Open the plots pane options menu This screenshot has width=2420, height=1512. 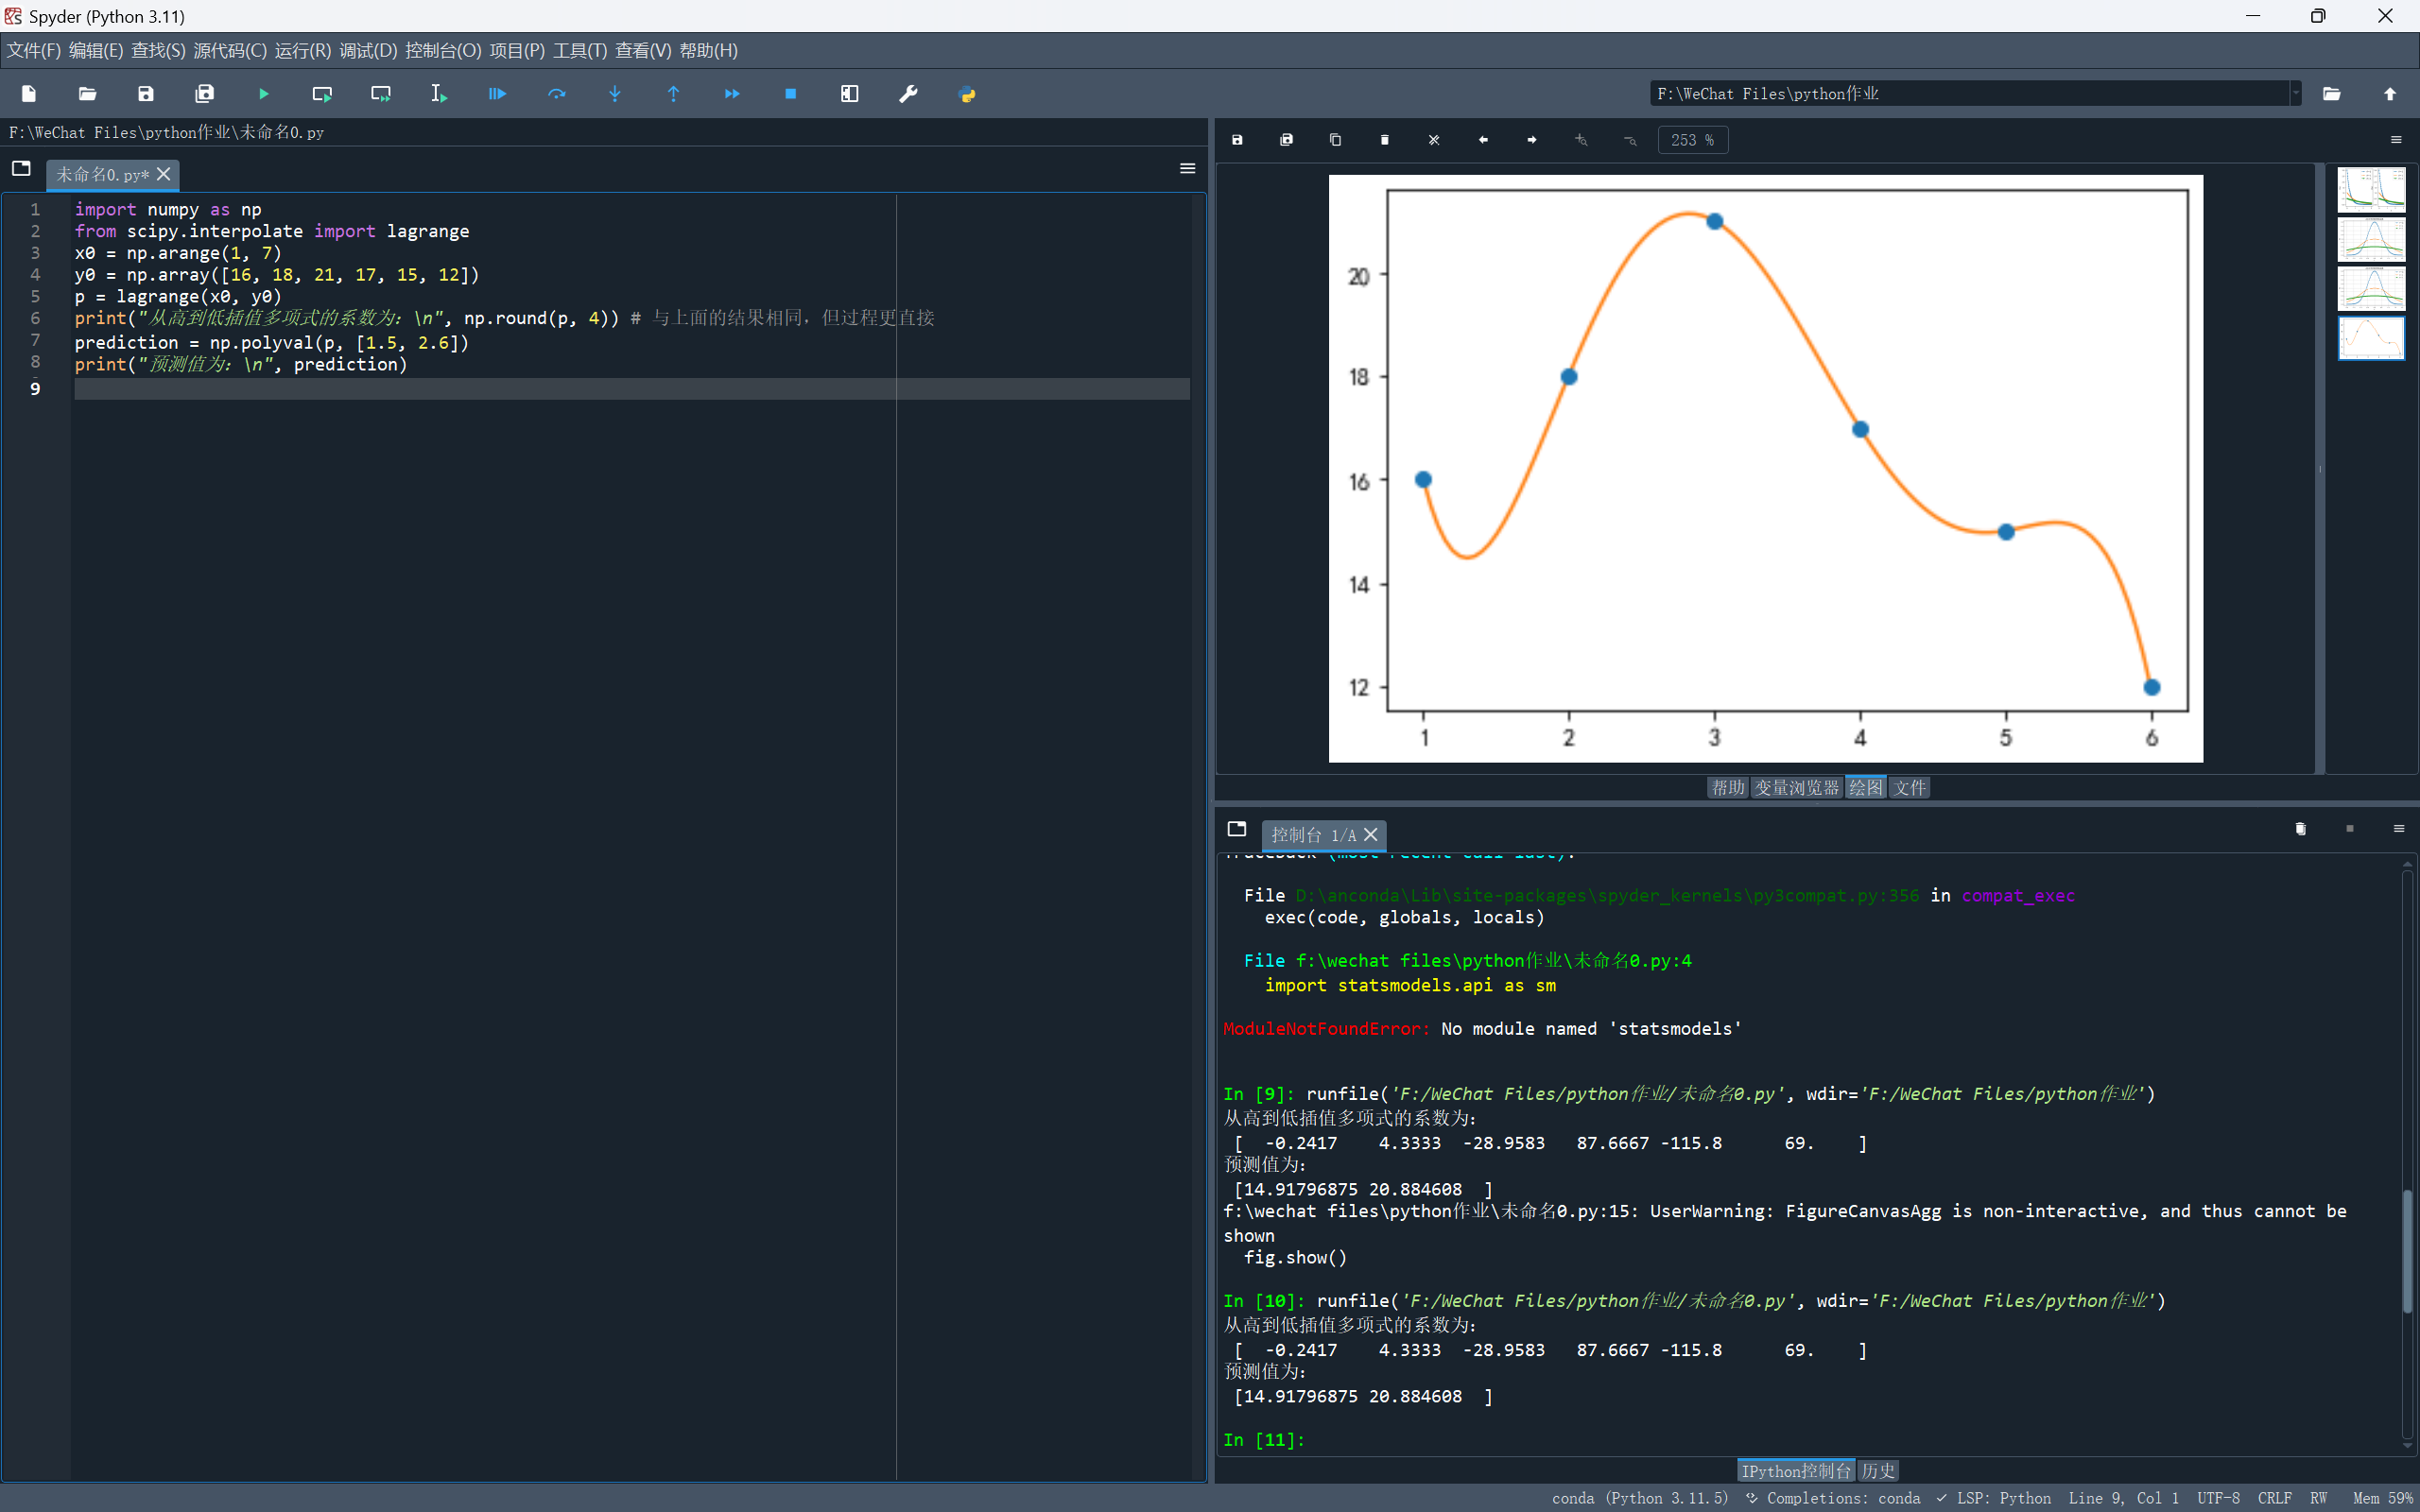pyautogui.click(x=2396, y=140)
